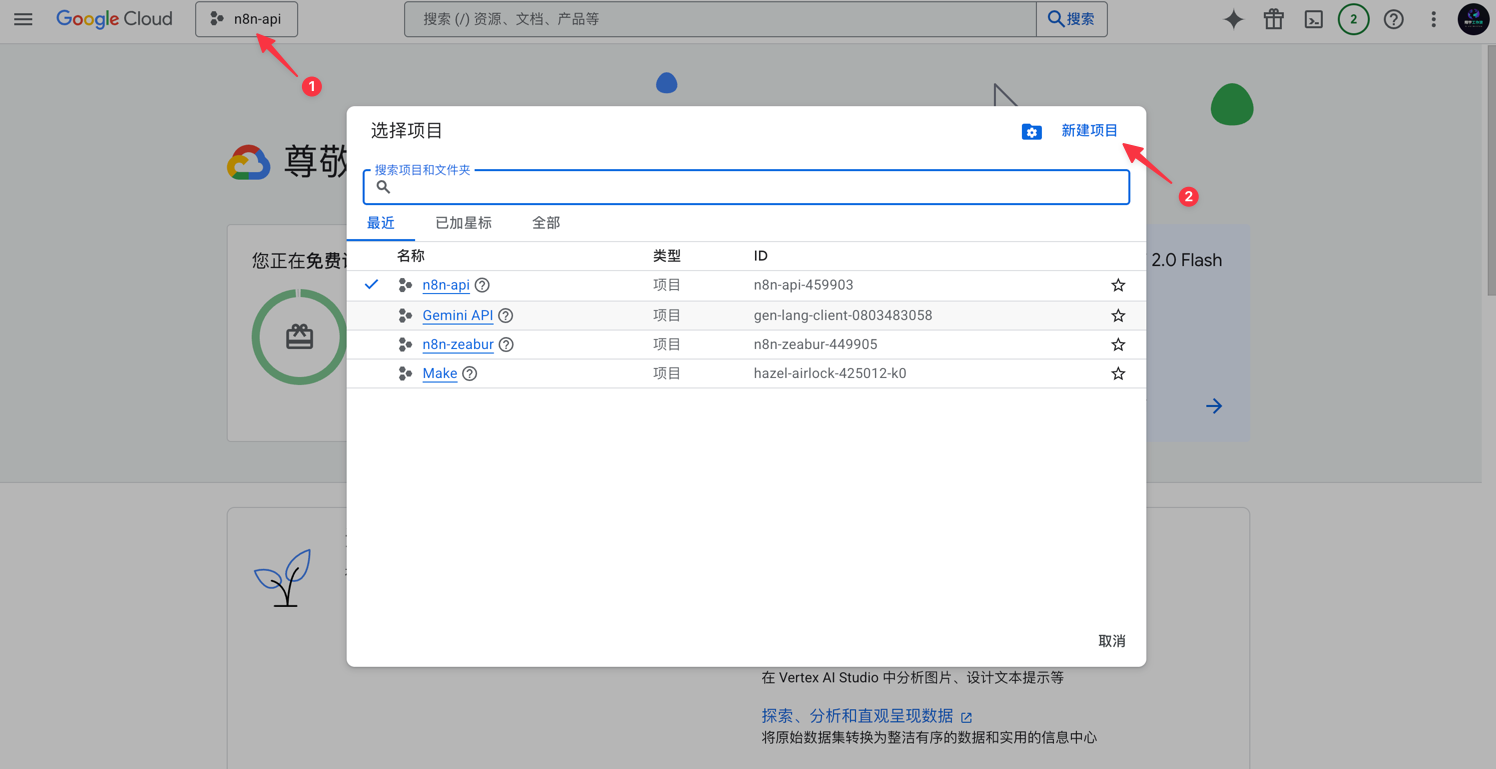Open the hamburger navigation menu
1496x769 pixels.
coord(23,19)
